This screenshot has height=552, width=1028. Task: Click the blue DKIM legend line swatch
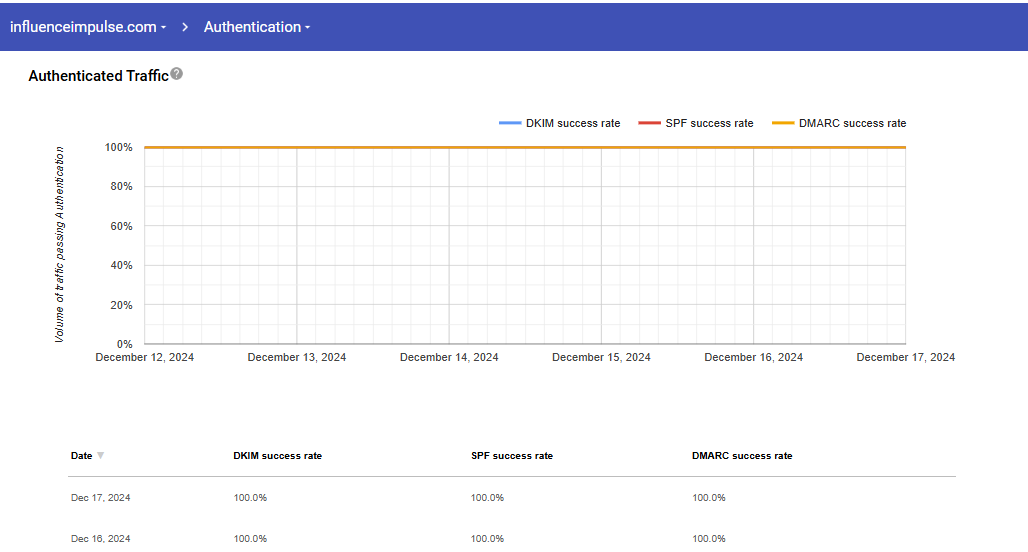click(x=510, y=124)
